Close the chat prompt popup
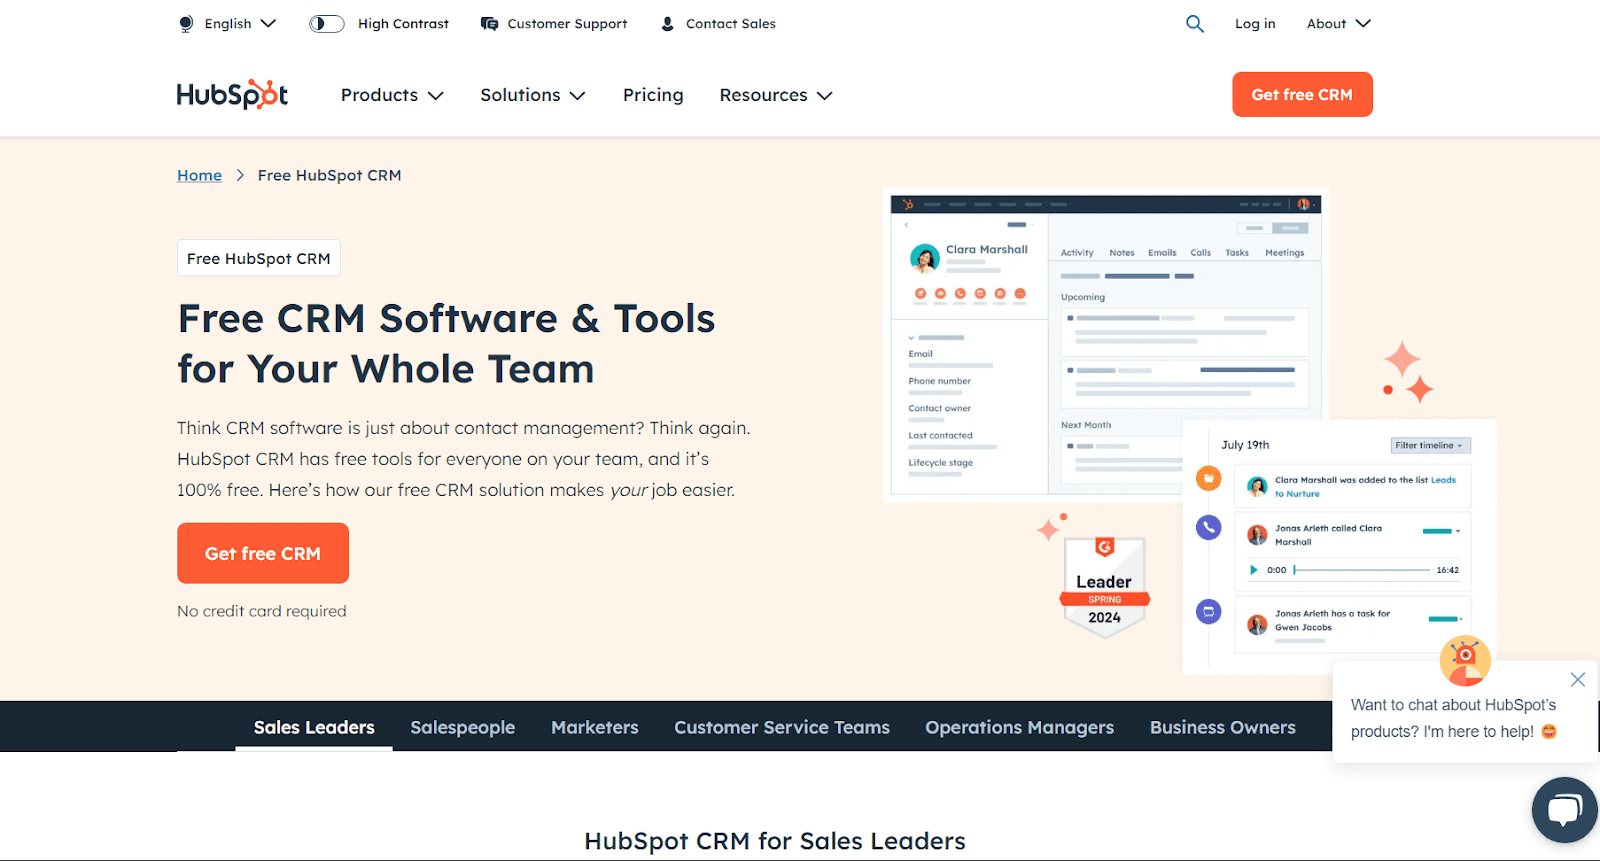Viewport: 1600px width, 861px height. point(1577,680)
